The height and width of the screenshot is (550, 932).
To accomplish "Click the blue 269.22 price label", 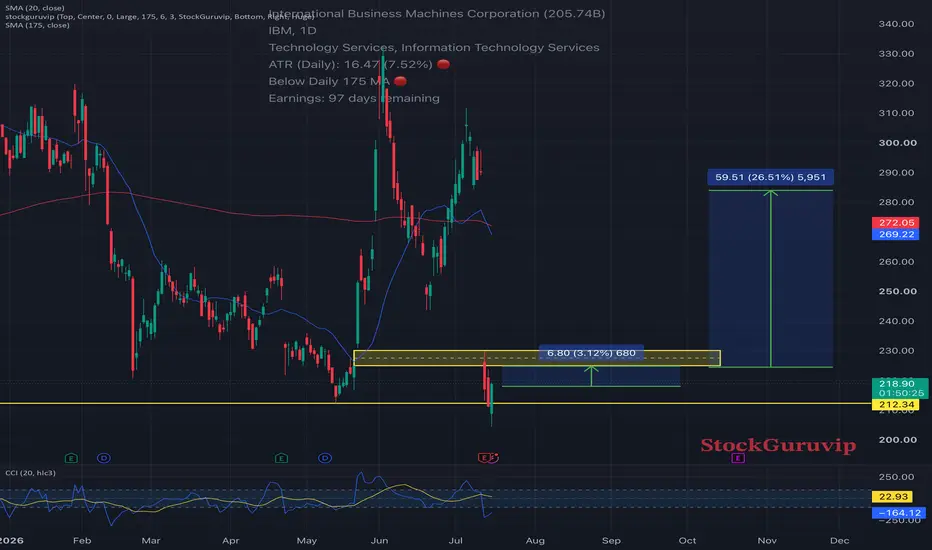I will coord(896,234).
